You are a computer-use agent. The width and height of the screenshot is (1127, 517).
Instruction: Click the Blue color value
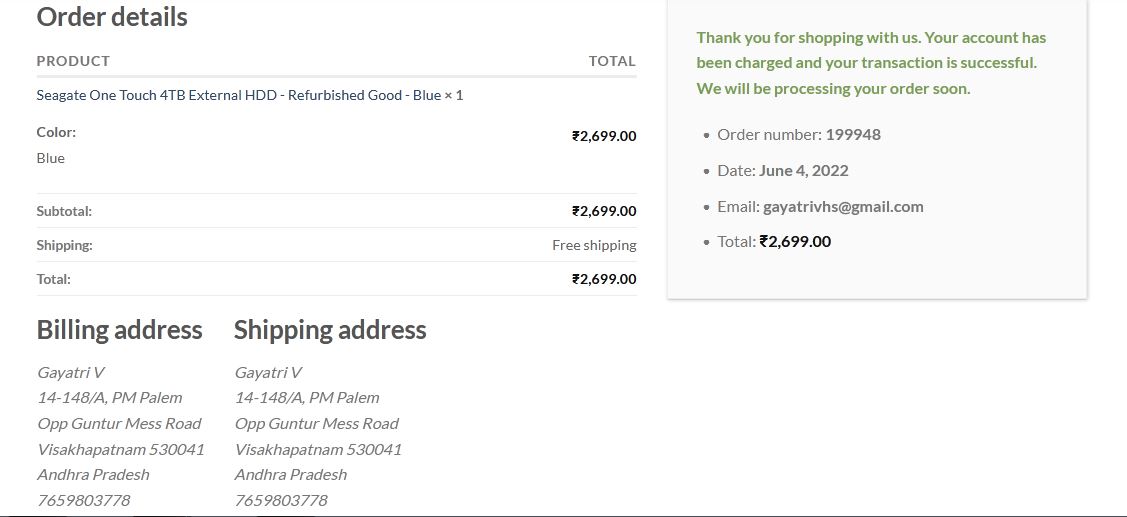click(x=50, y=158)
